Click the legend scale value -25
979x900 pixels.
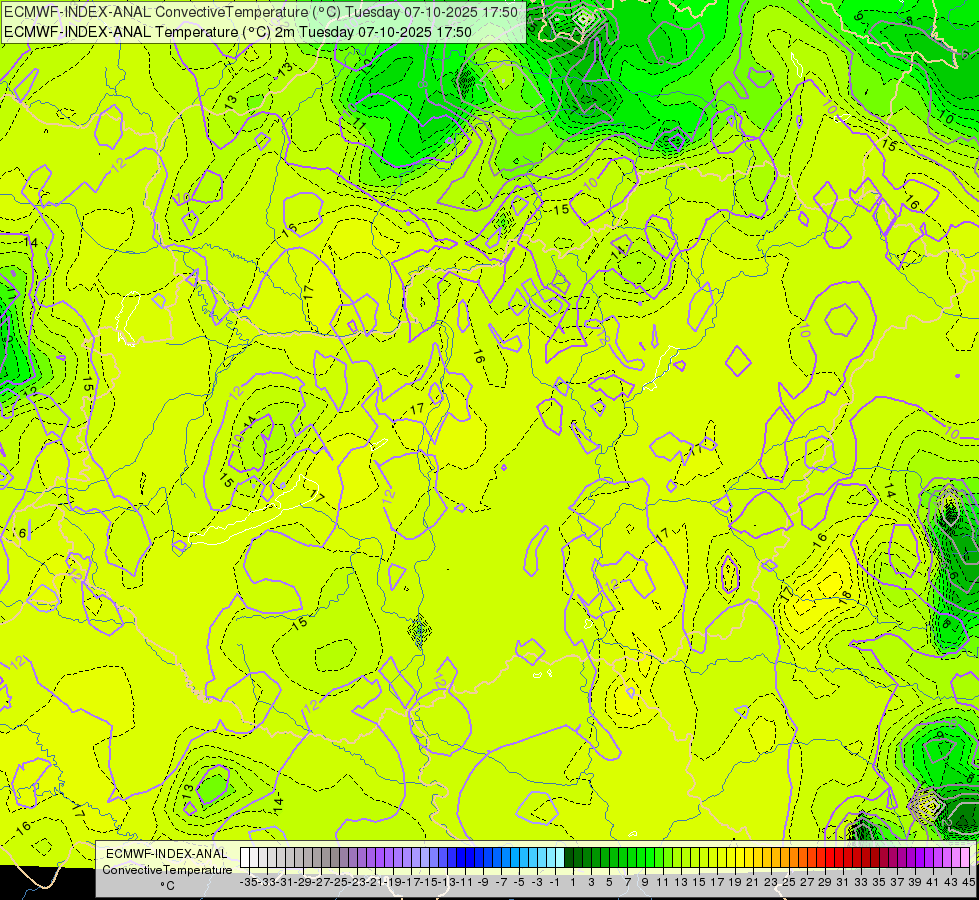[x=340, y=883]
